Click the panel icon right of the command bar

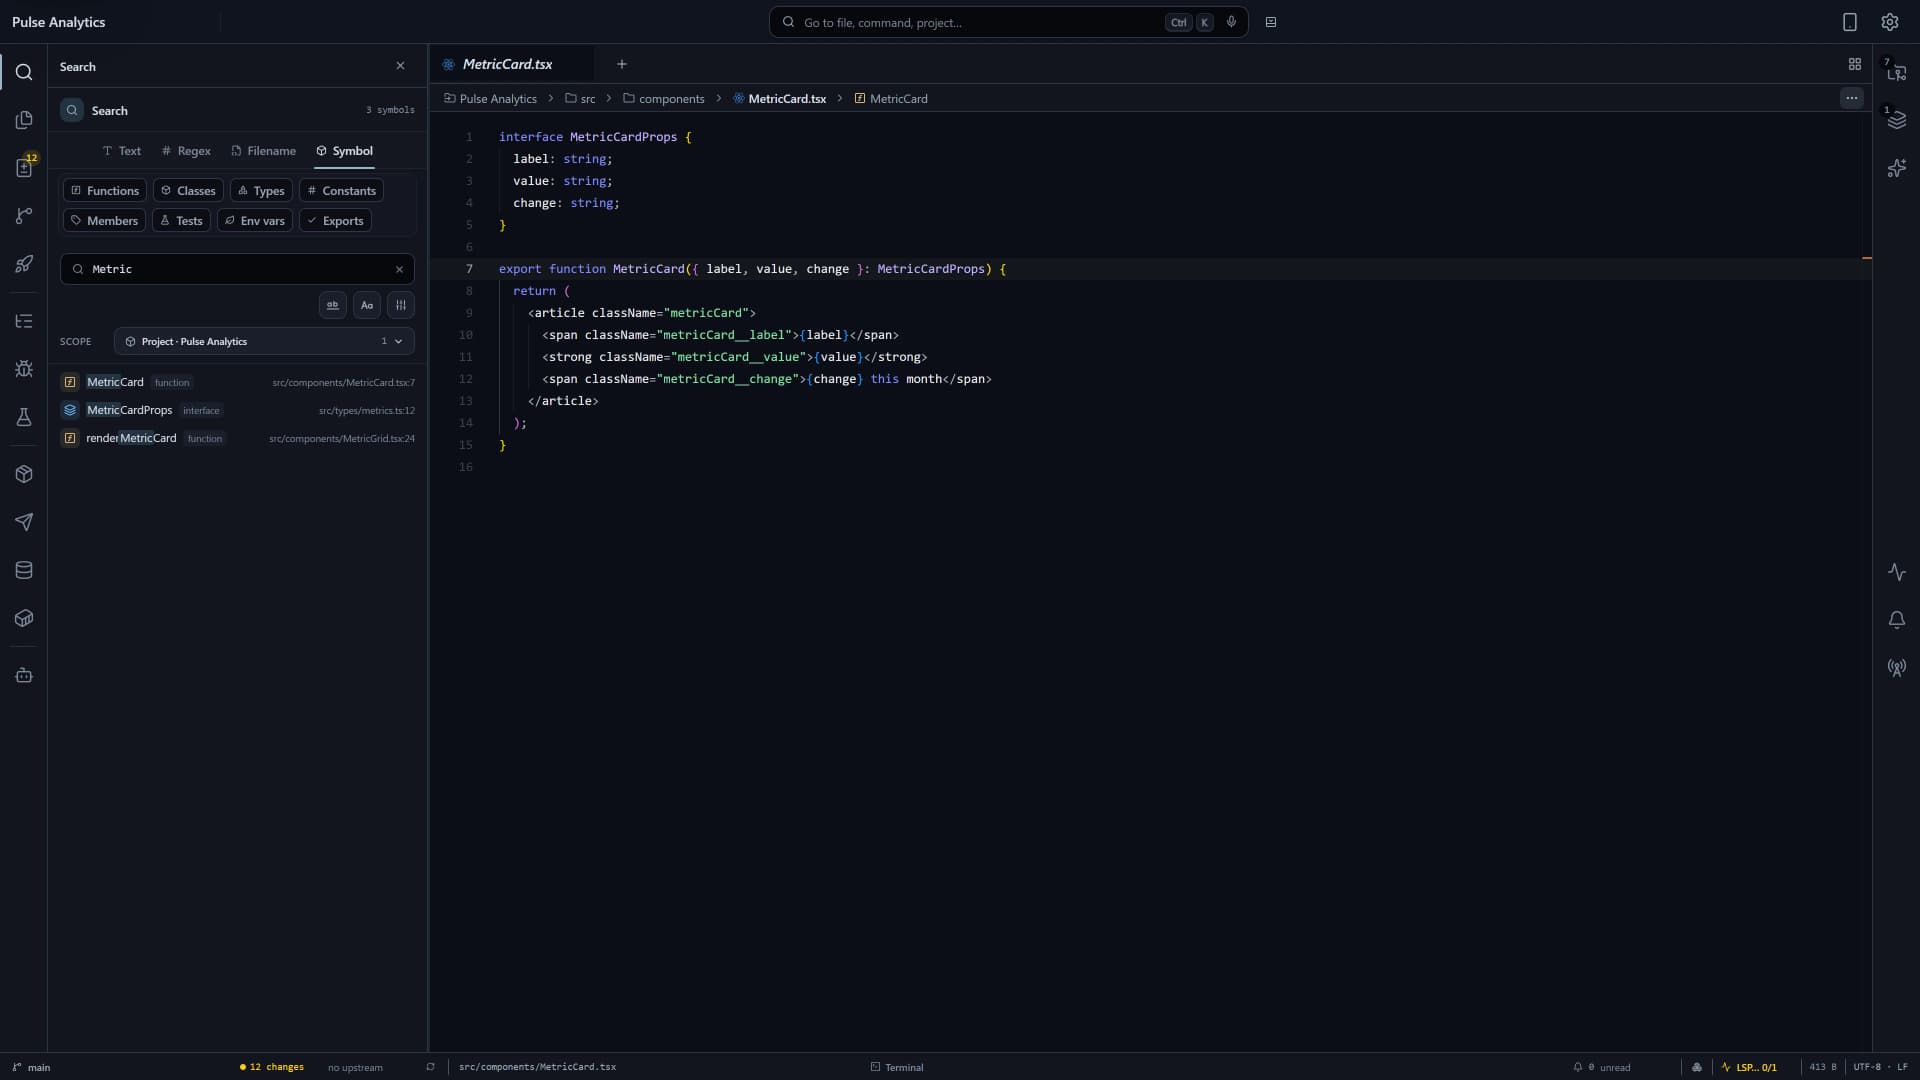pyautogui.click(x=1271, y=22)
